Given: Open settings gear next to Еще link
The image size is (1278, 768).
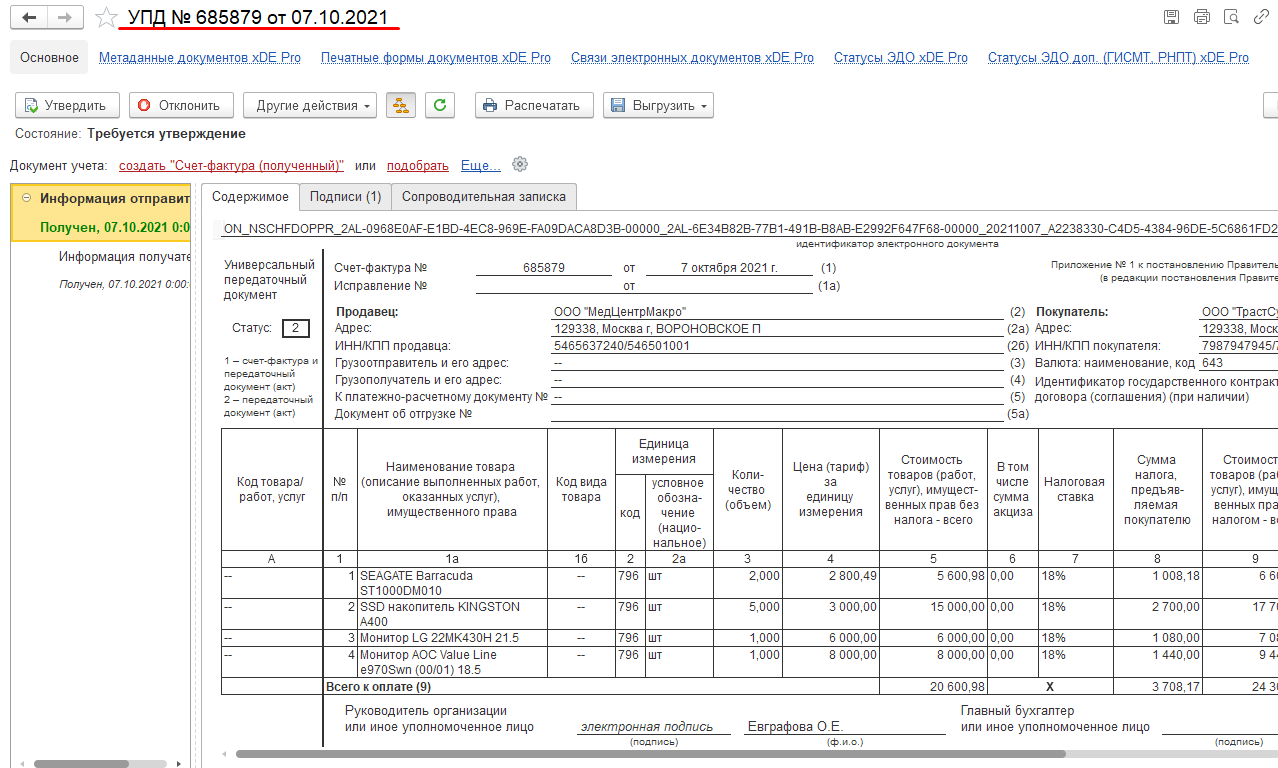Looking at the screenshot, I should pyautogui.click(x=519, y=165).
